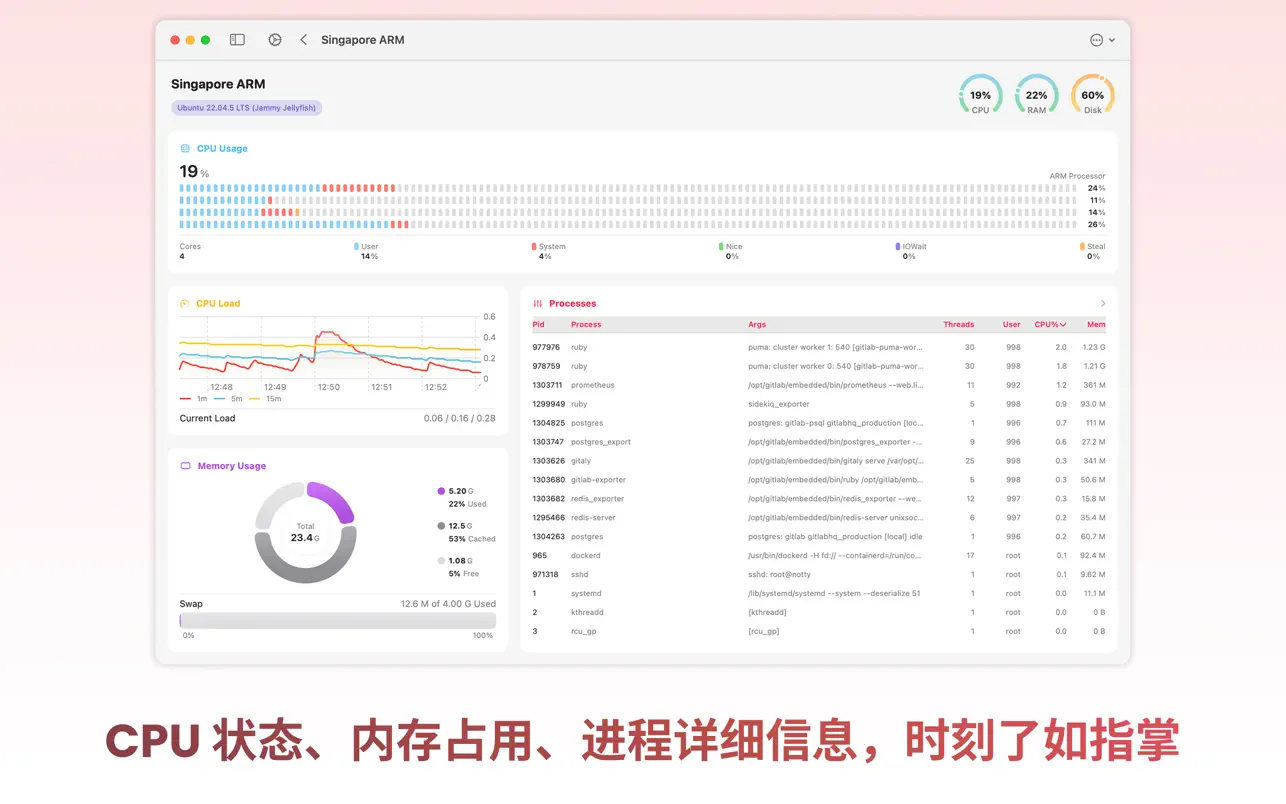This screenshot has width=1286, height=804.
Task: Toggle the sidebar panel icon
Action: point(237,40)
